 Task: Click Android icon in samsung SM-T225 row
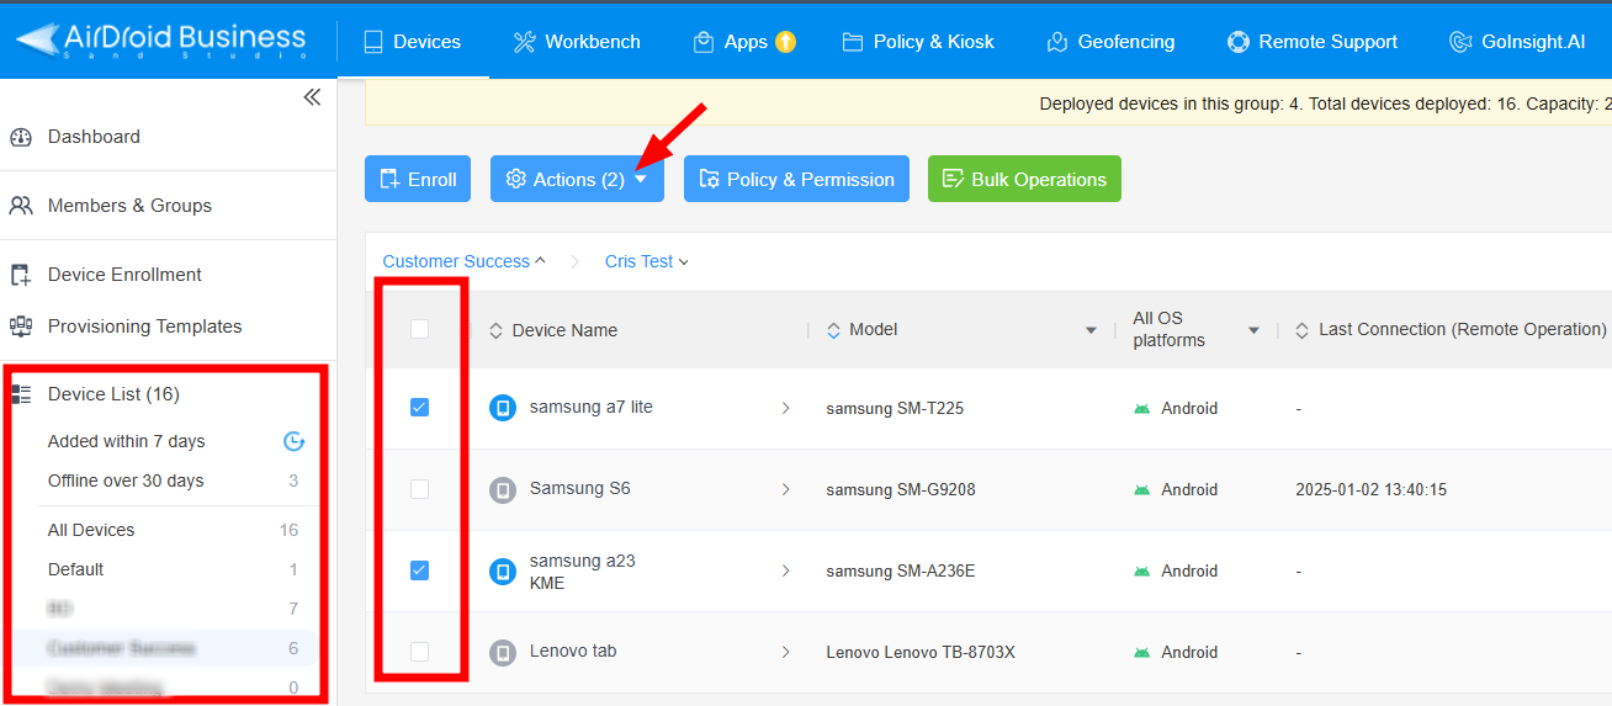tap(1142, 409)
